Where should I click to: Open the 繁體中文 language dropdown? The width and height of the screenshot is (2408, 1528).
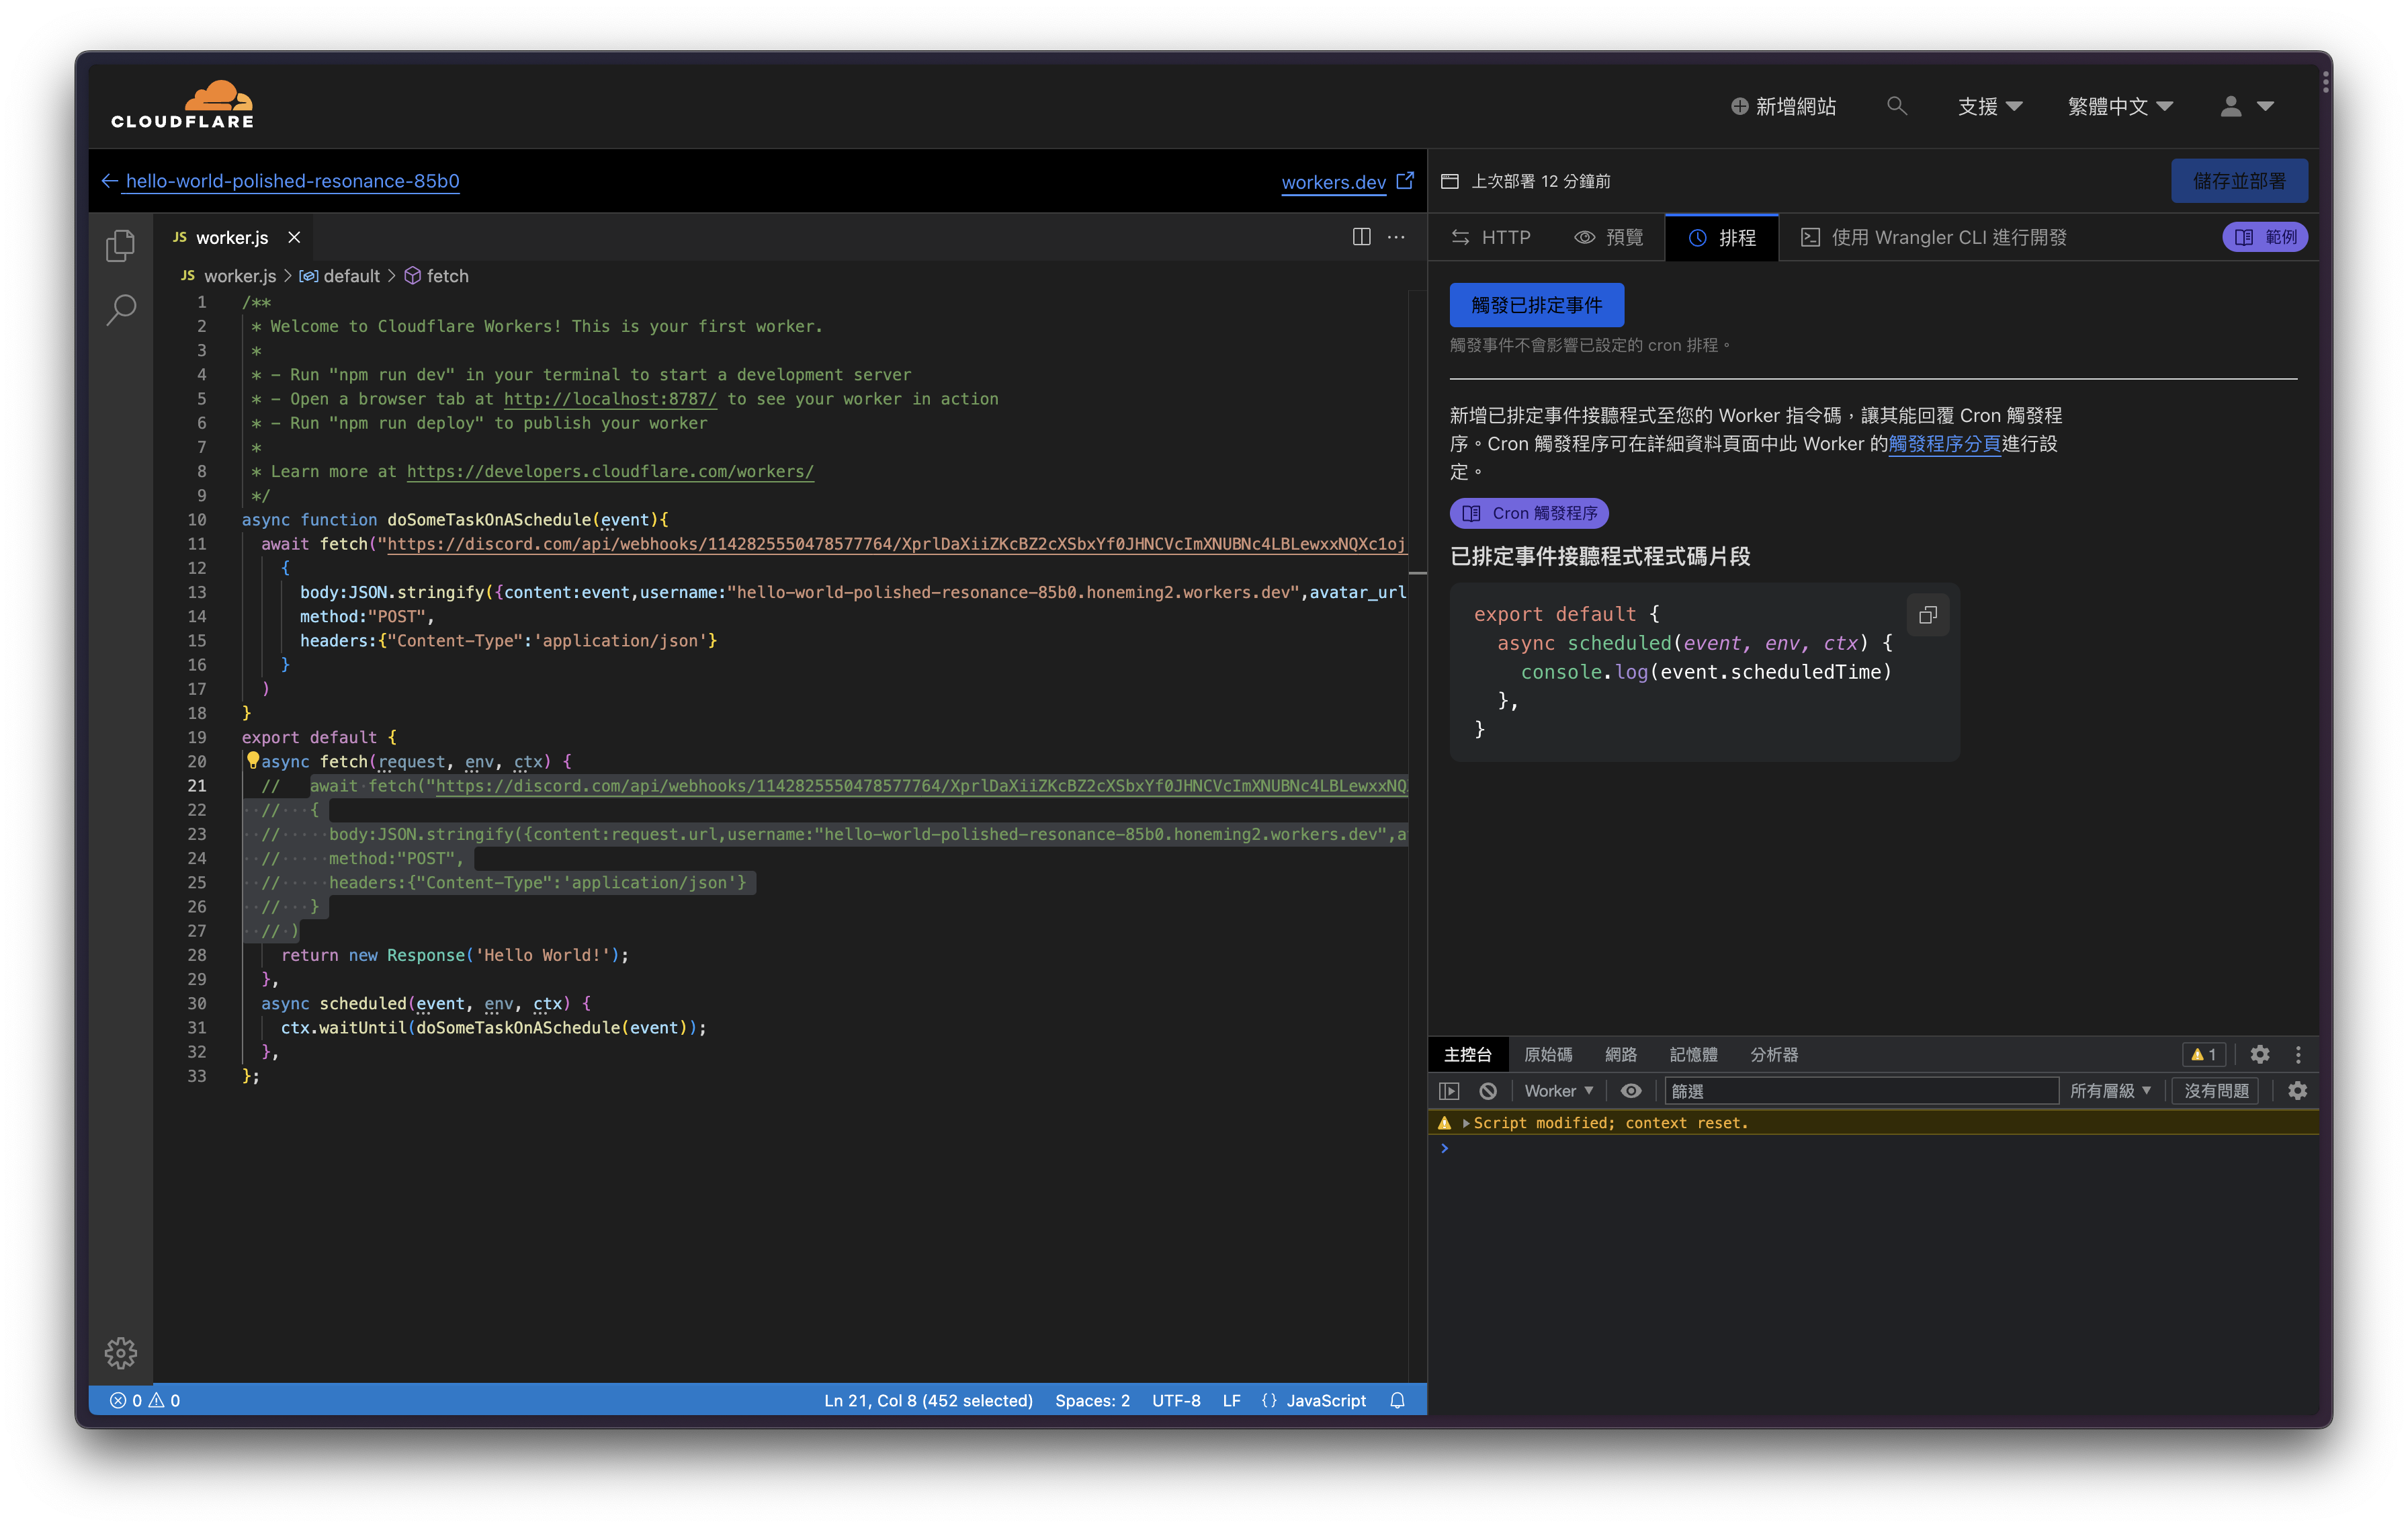tap(2119, 105)
